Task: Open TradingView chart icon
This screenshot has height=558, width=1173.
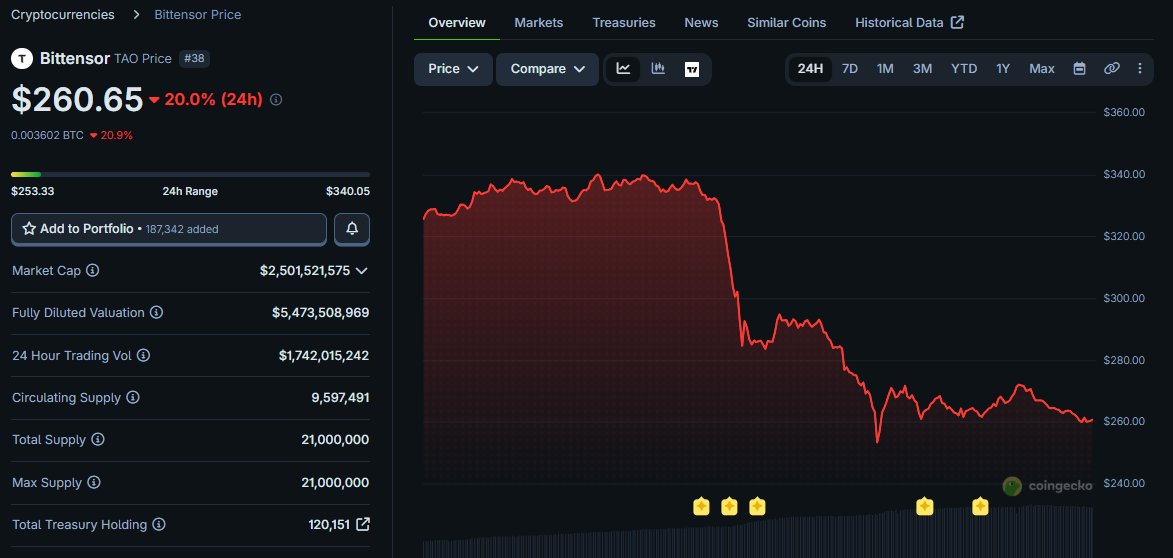Action: 692,69
